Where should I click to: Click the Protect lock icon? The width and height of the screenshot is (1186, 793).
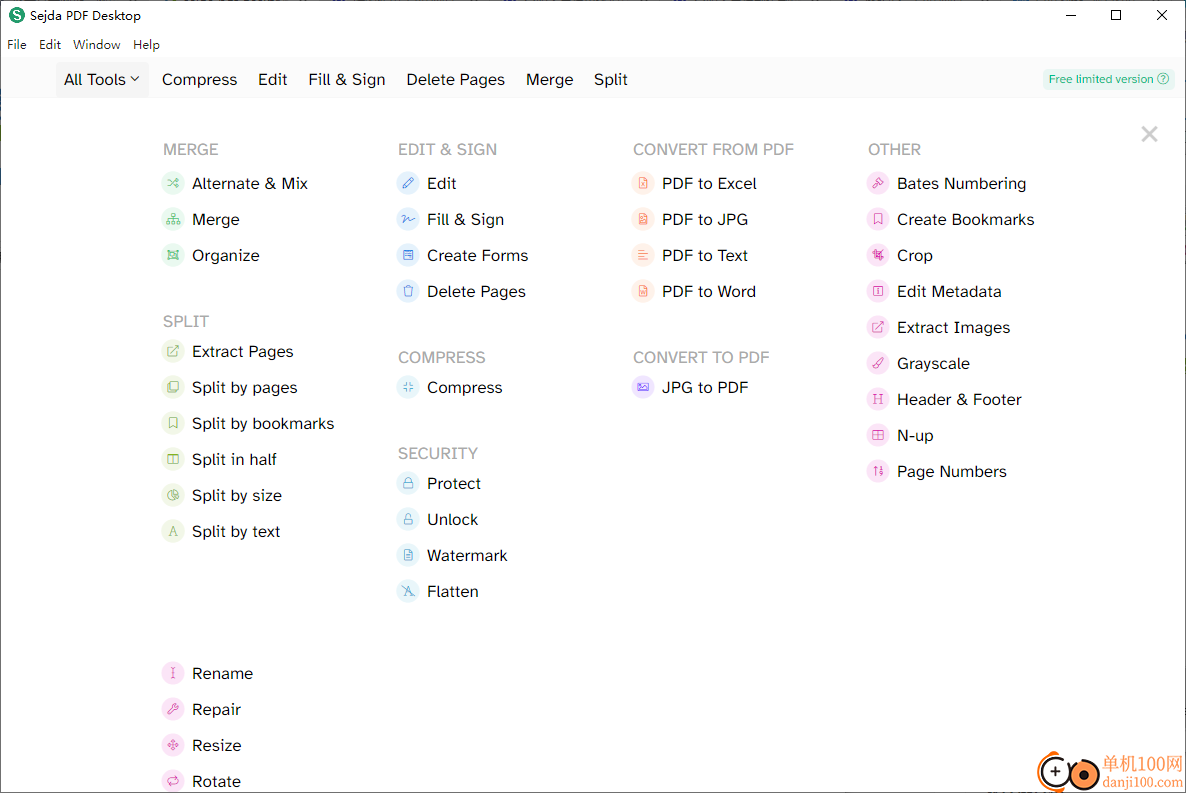[408, 484]
